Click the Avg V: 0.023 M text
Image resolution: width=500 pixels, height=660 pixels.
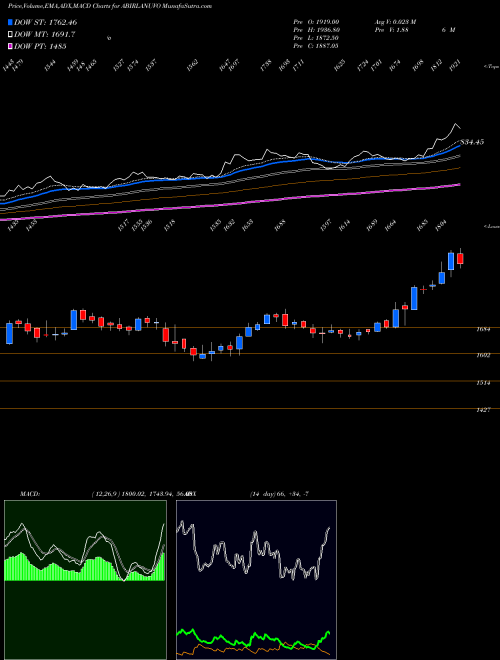(395, 22)
